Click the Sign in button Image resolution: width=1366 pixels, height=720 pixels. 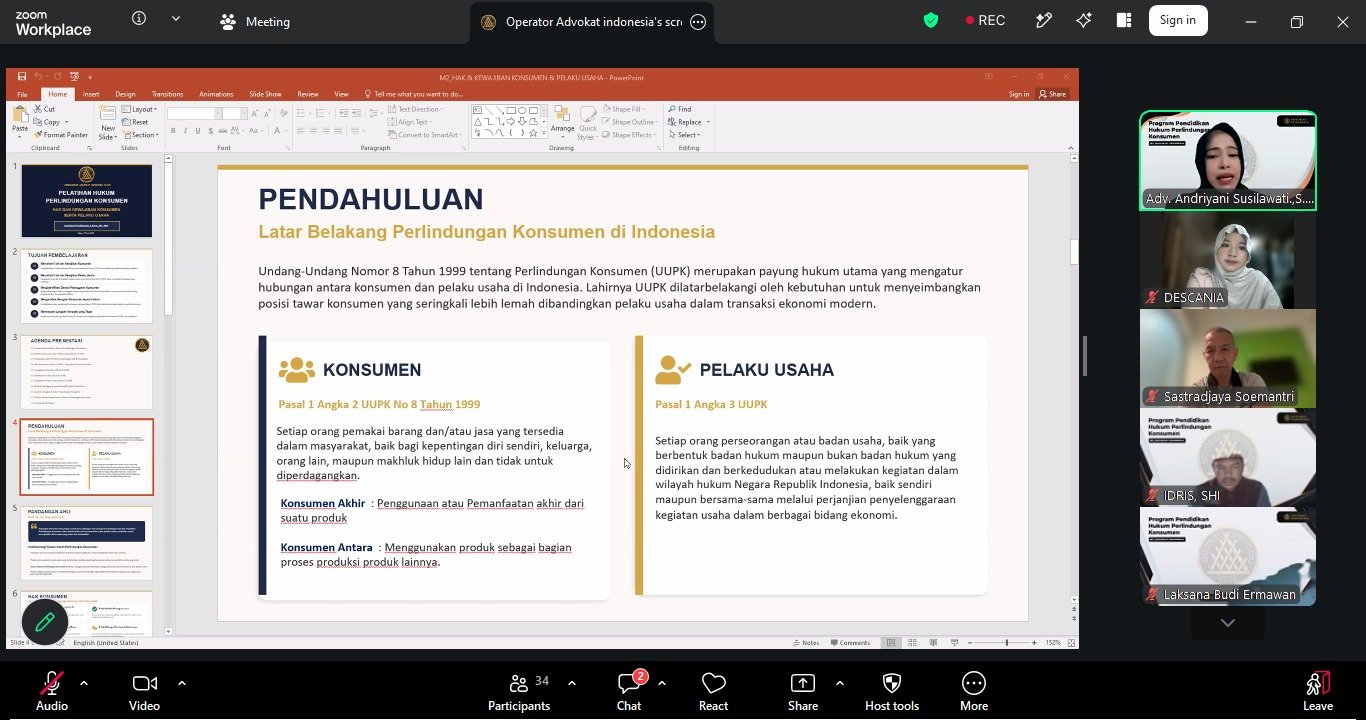[x=1178, y=20]
